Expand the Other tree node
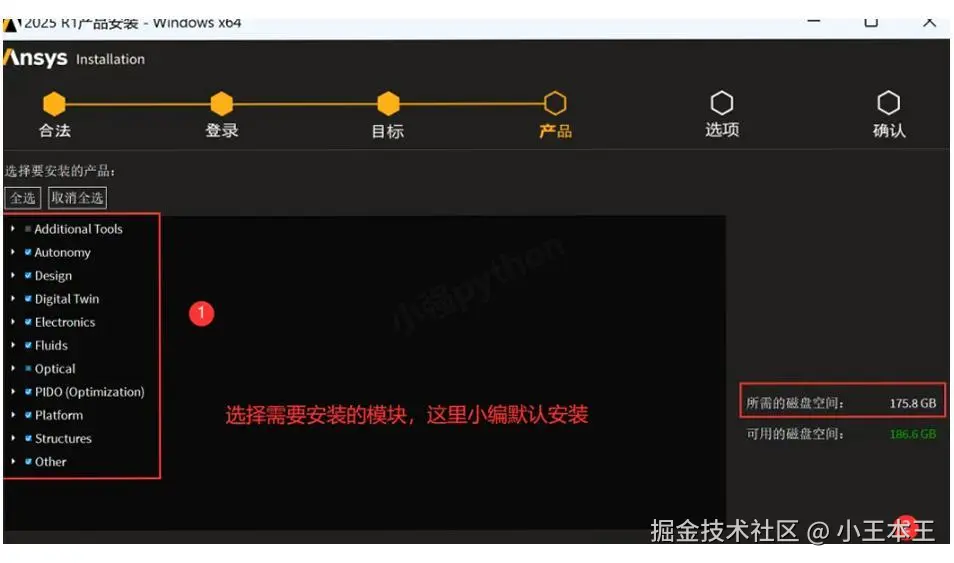Image resolution: width=954 pixels, height=563 pixels. [x=13, y=461]
